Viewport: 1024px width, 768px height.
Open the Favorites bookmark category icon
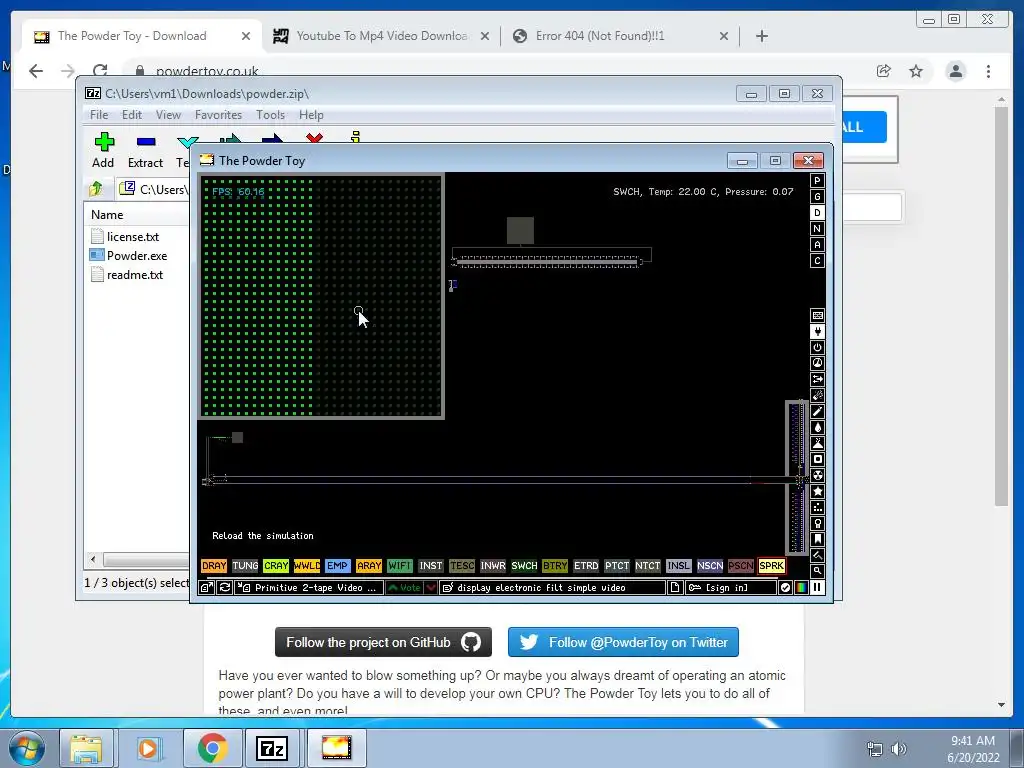pos(817,539)
